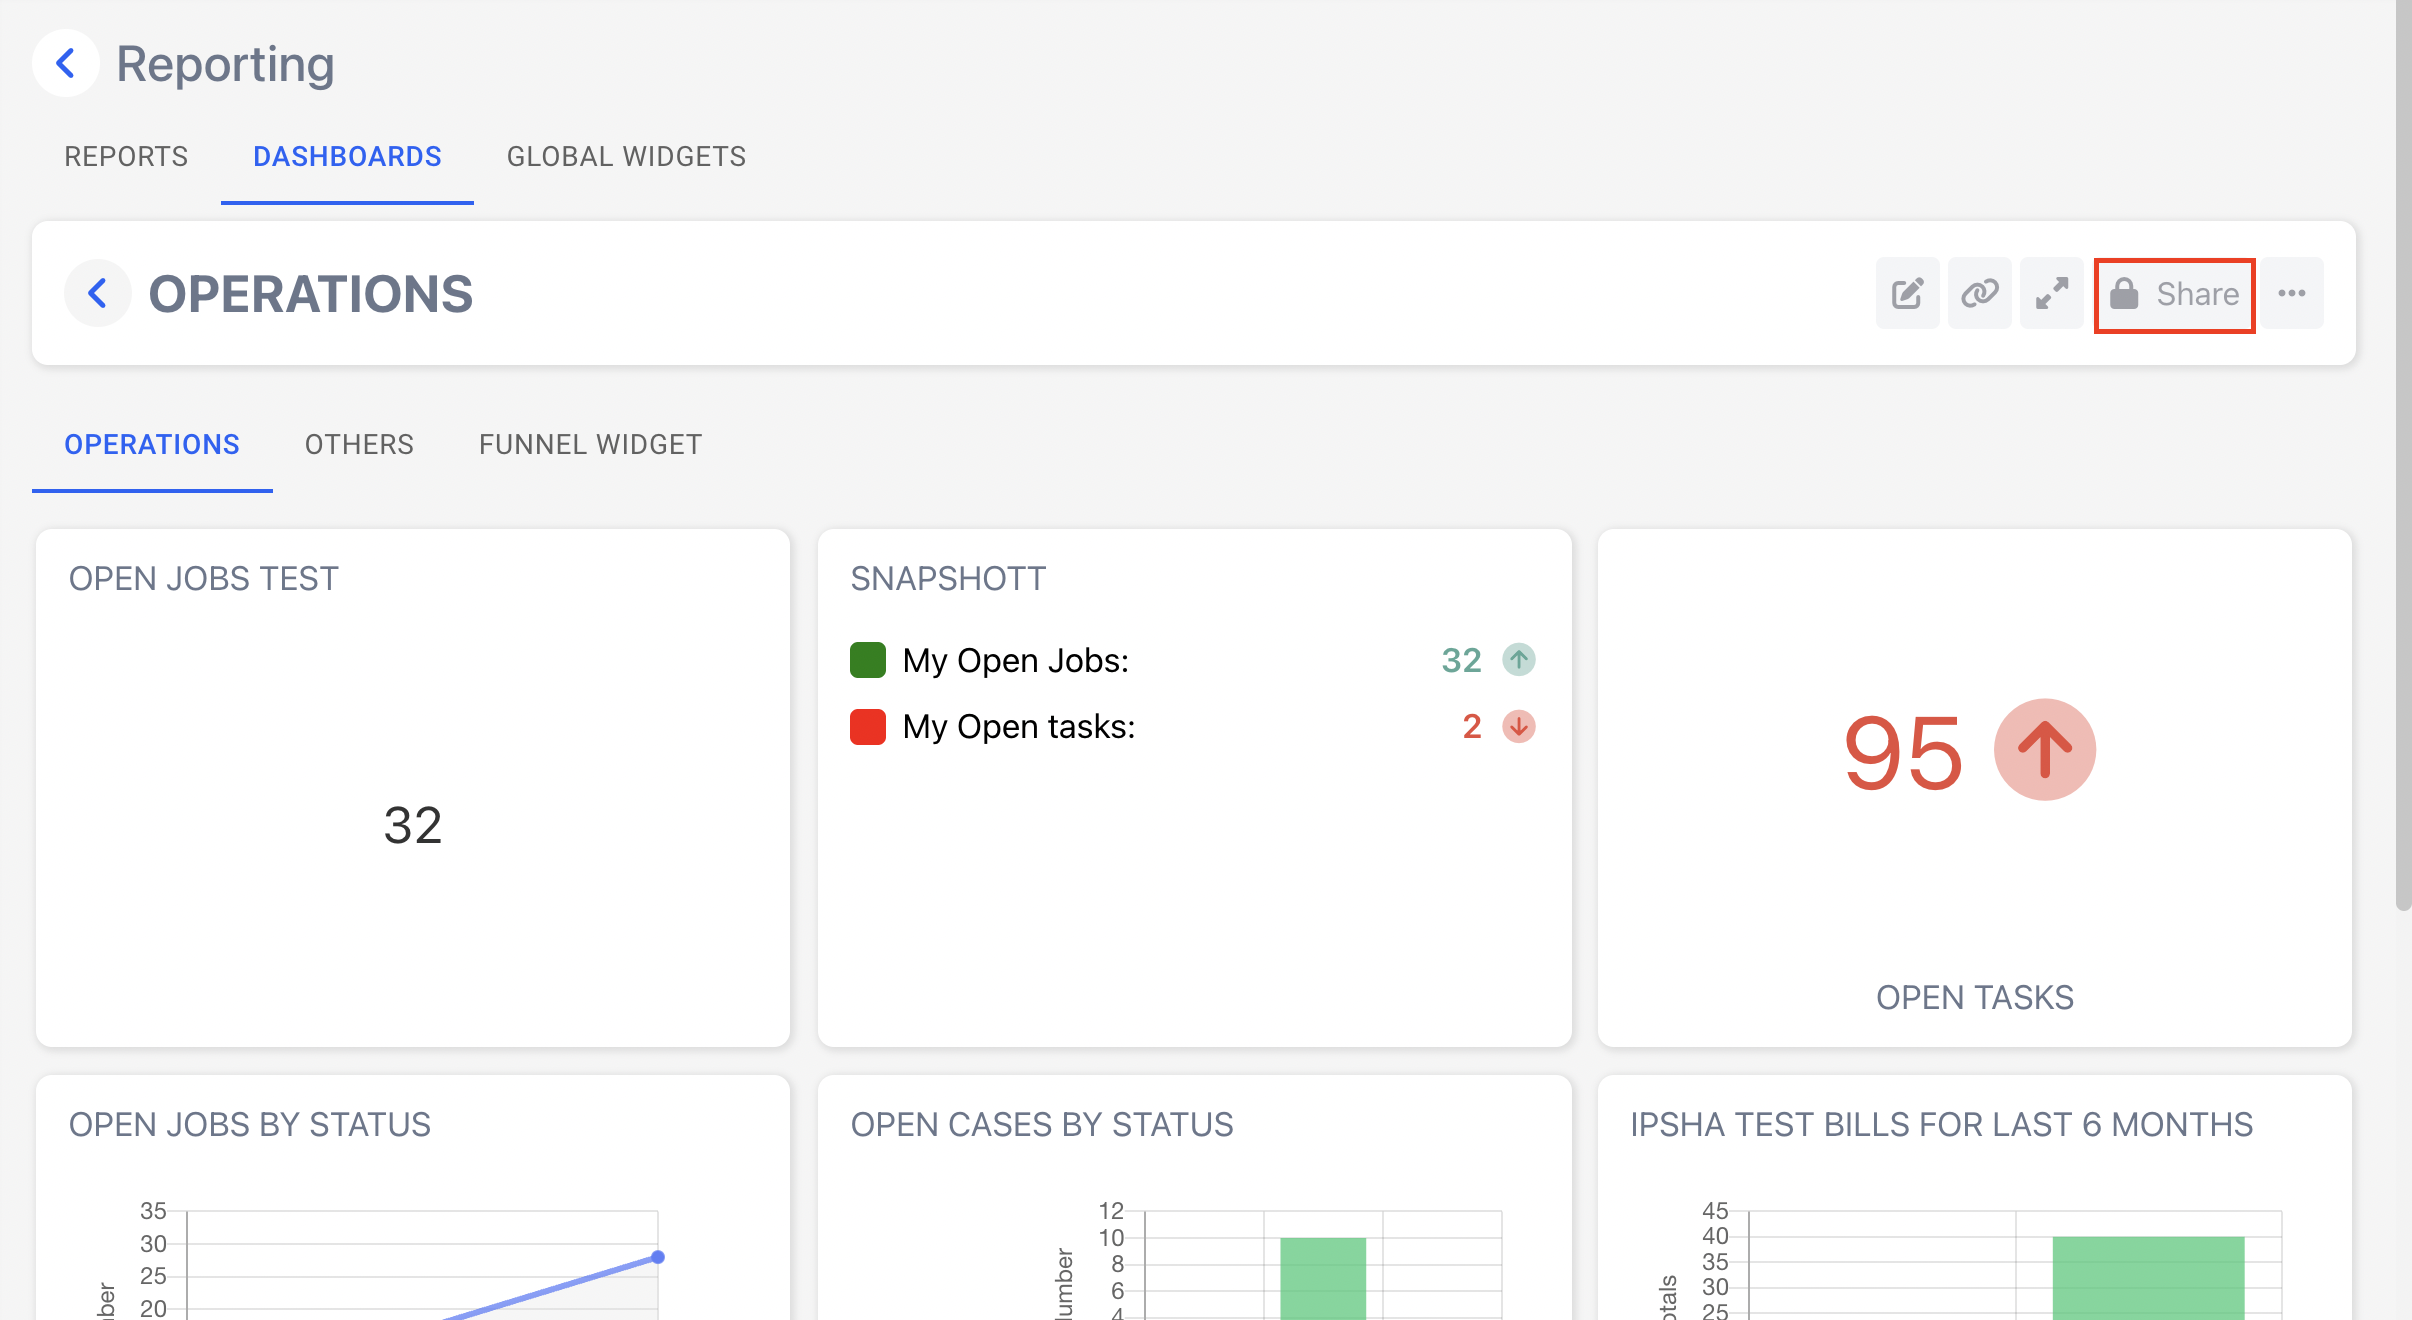Click the OPEN JOBS BY STATUS widget title
Image resolution: width=2412 pixels, height=1320 pixels.
tap(250, 1125)
